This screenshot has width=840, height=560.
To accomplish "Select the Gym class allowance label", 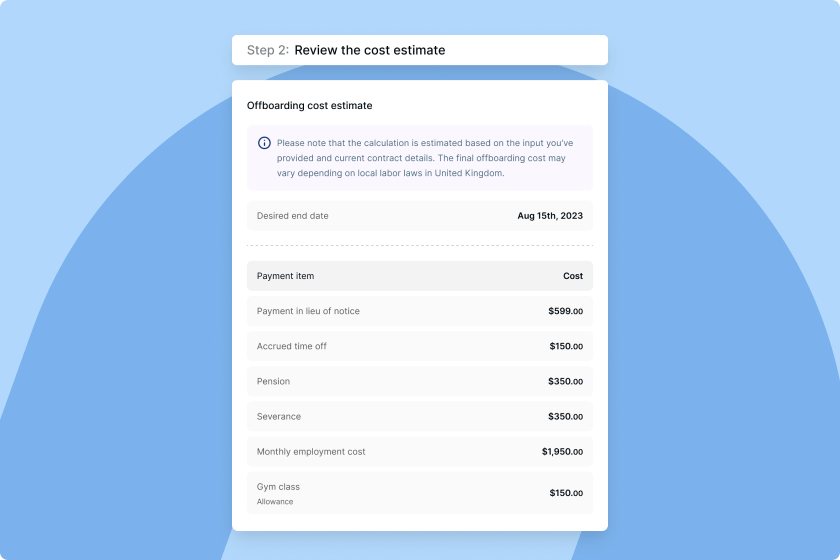I will (x=278, y=493).
